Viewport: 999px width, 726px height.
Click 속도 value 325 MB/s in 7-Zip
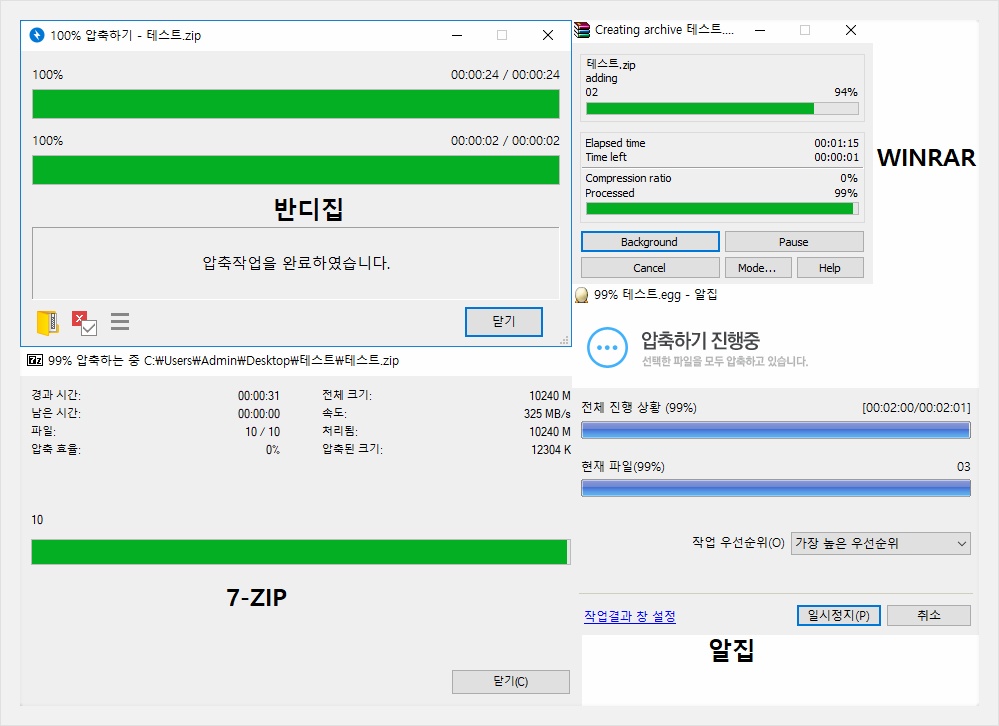pos(547,414)
